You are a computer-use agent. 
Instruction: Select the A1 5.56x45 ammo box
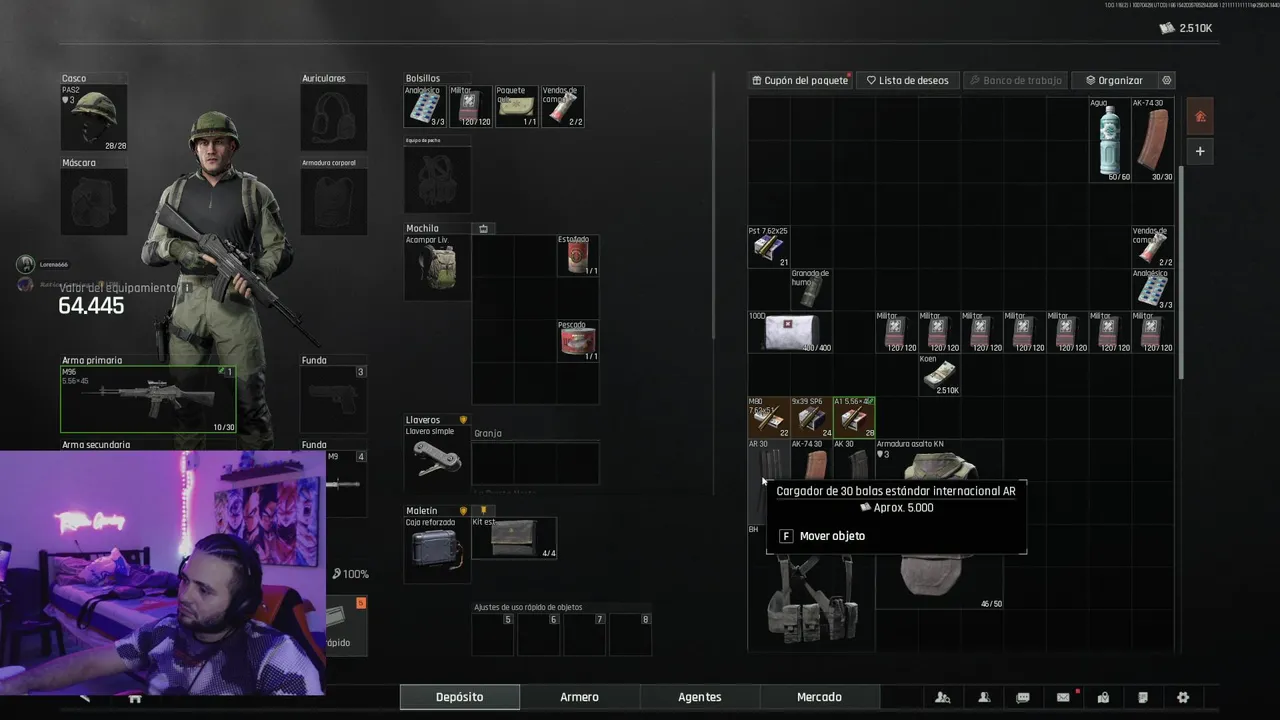point(854,417)
